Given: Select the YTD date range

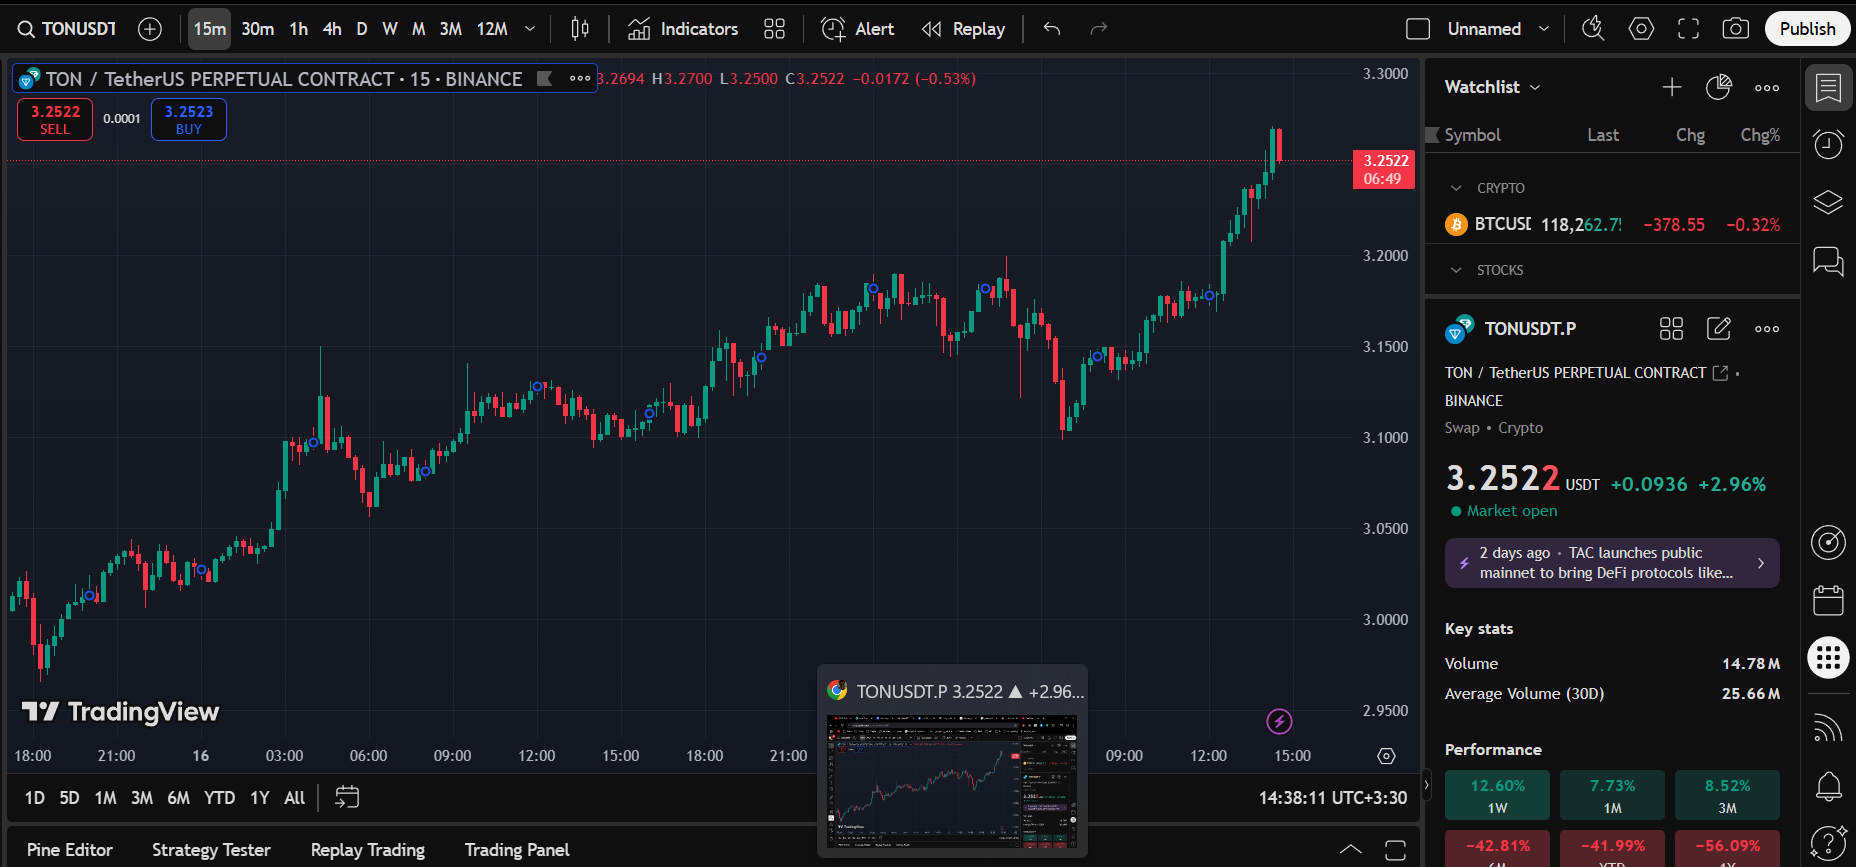Looking at the screenshot, I should [x=220, y=798].
